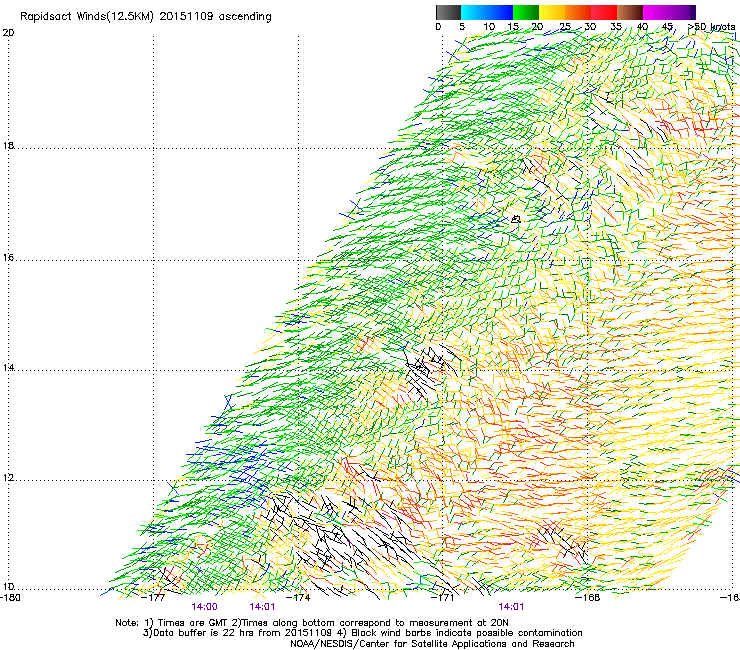The height and width of the screenshot is (650, 740).
Task: Click the 'Rapidscat Winds(12.5KM) 20151109 ascending' title
Action: tap(146, 17)
